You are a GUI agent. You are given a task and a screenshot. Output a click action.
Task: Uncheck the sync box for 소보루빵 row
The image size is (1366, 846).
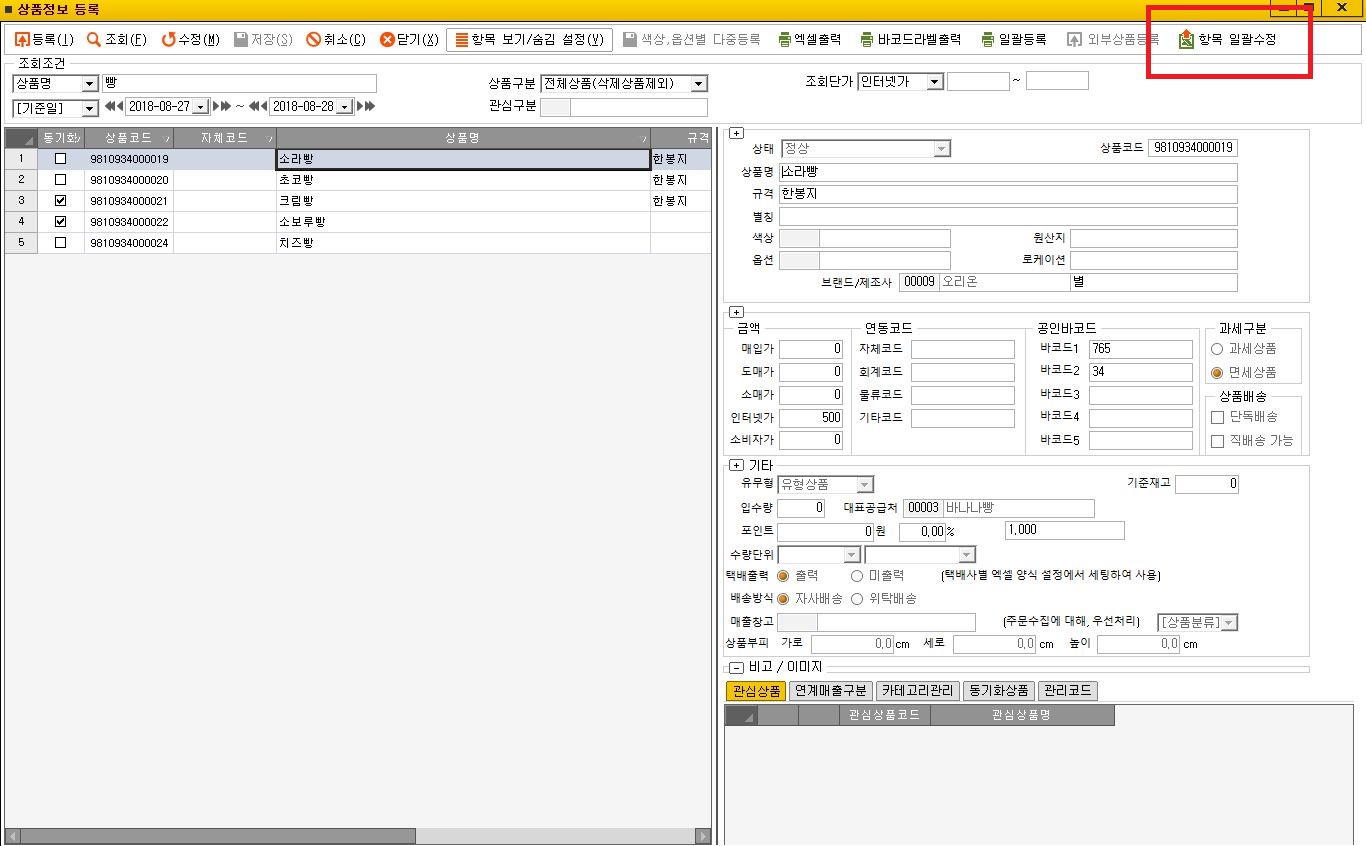point(61,221)
